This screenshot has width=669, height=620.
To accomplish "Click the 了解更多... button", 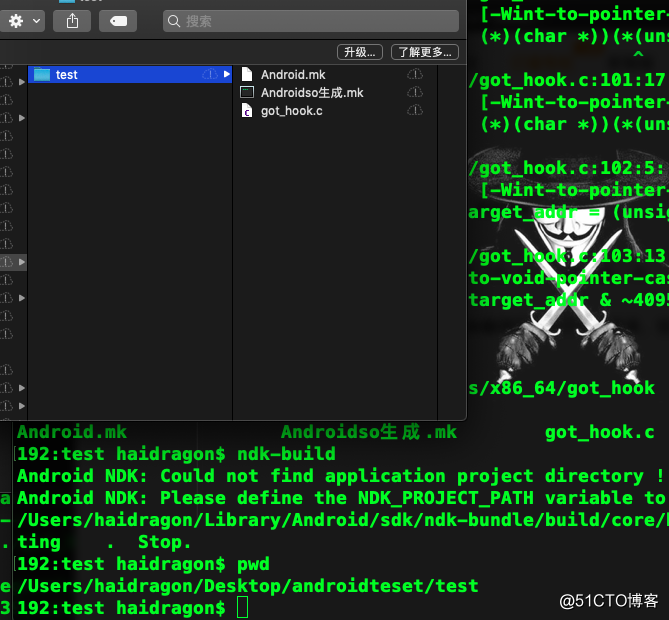I will 425,52.
